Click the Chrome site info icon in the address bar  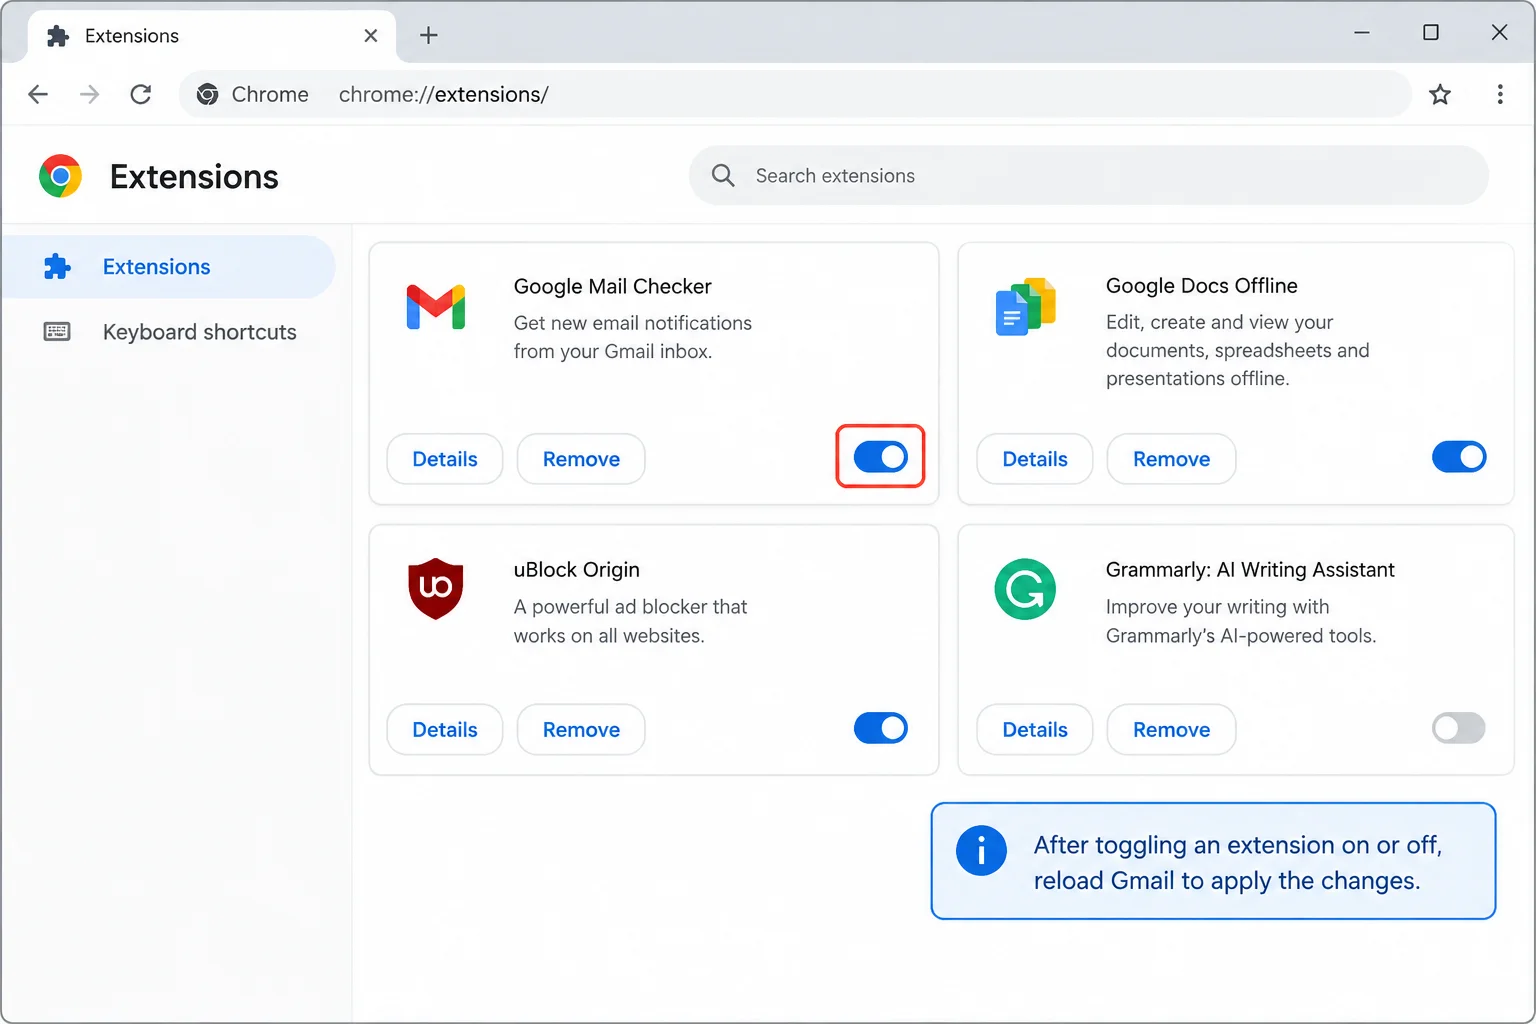208,94
